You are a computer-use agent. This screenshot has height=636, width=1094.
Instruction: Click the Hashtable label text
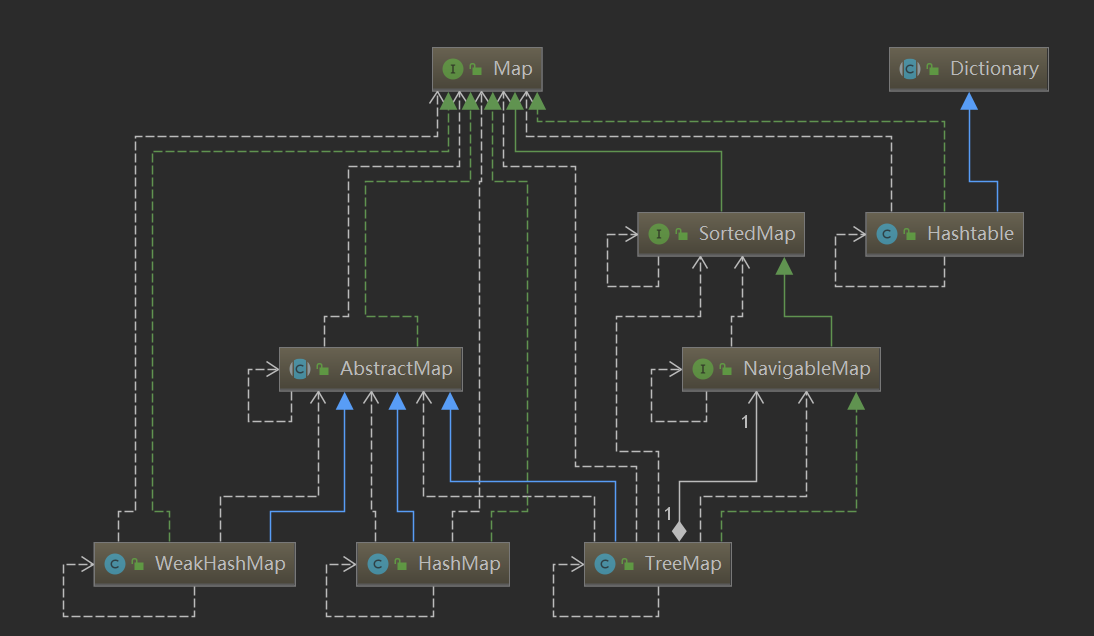click(x=970, y=234)
